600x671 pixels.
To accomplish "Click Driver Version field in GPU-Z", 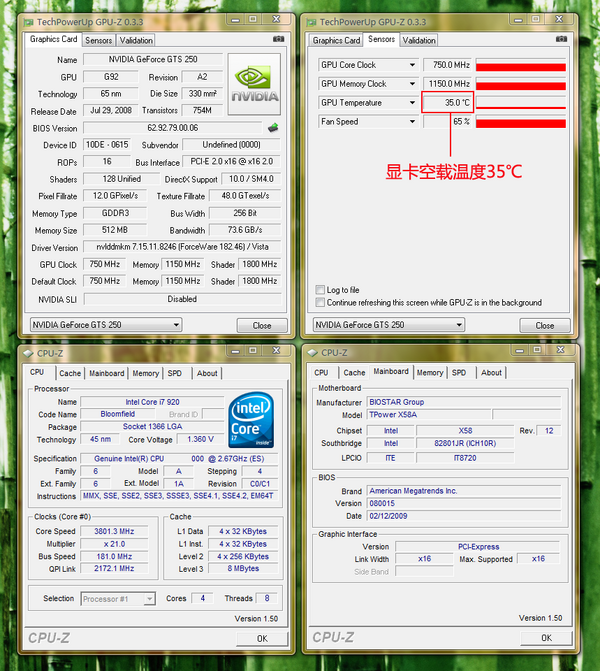I will [x=182, y=247].
